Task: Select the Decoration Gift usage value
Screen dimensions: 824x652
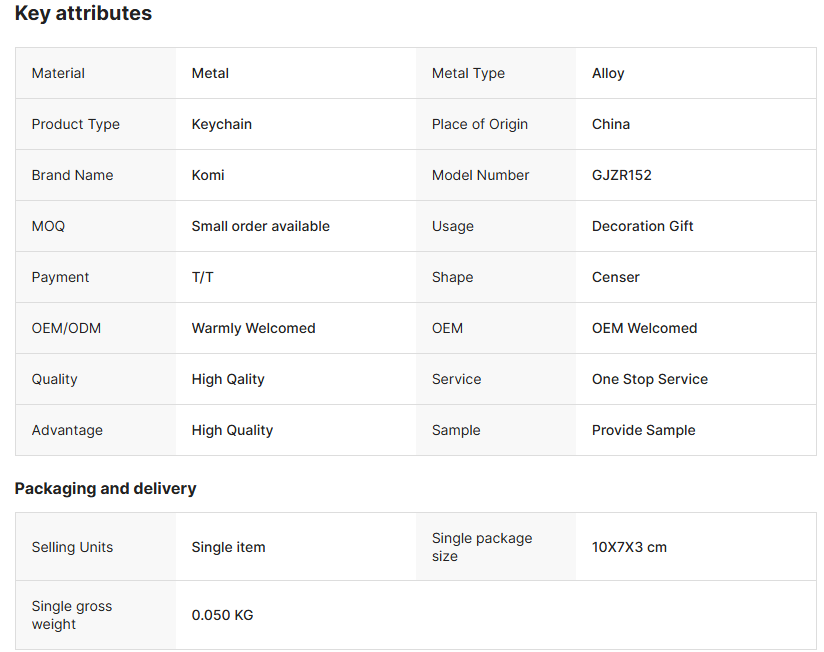Action: click(643, 226)
